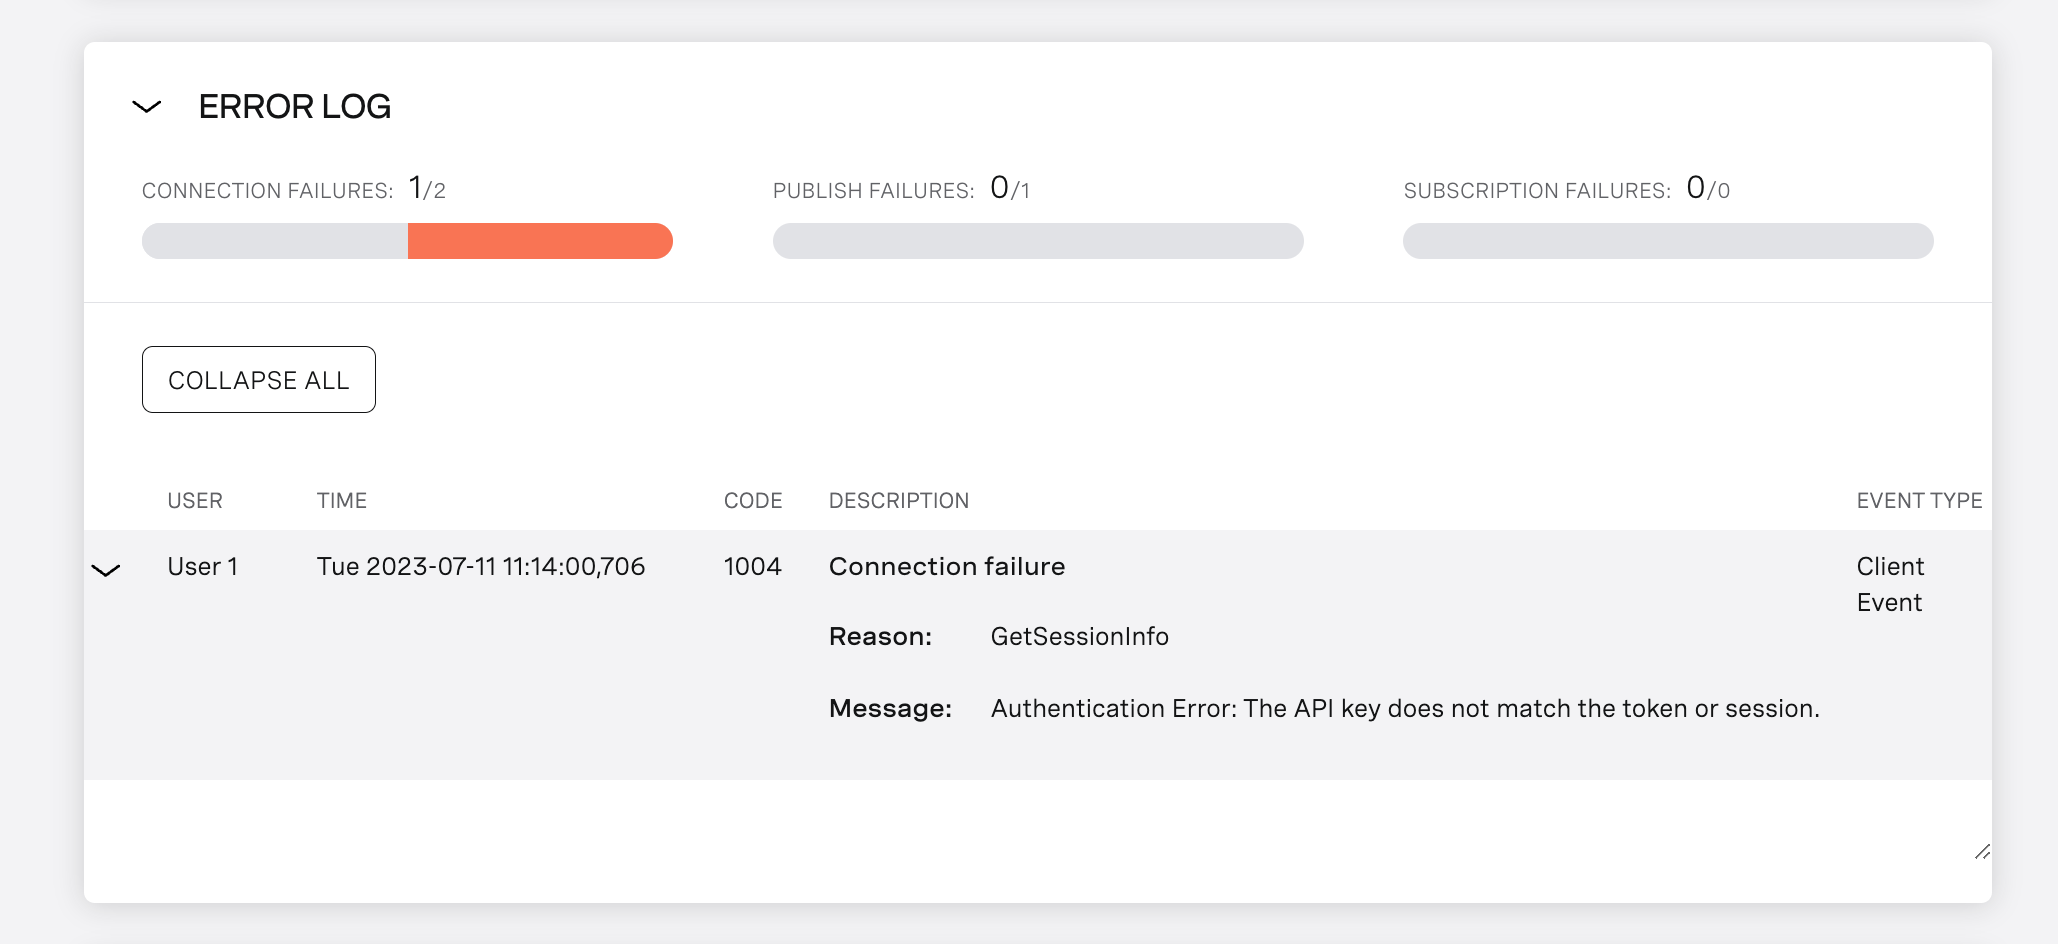
Task: Click the Authentication Error message text
Action: click(x=1404, y=708)
